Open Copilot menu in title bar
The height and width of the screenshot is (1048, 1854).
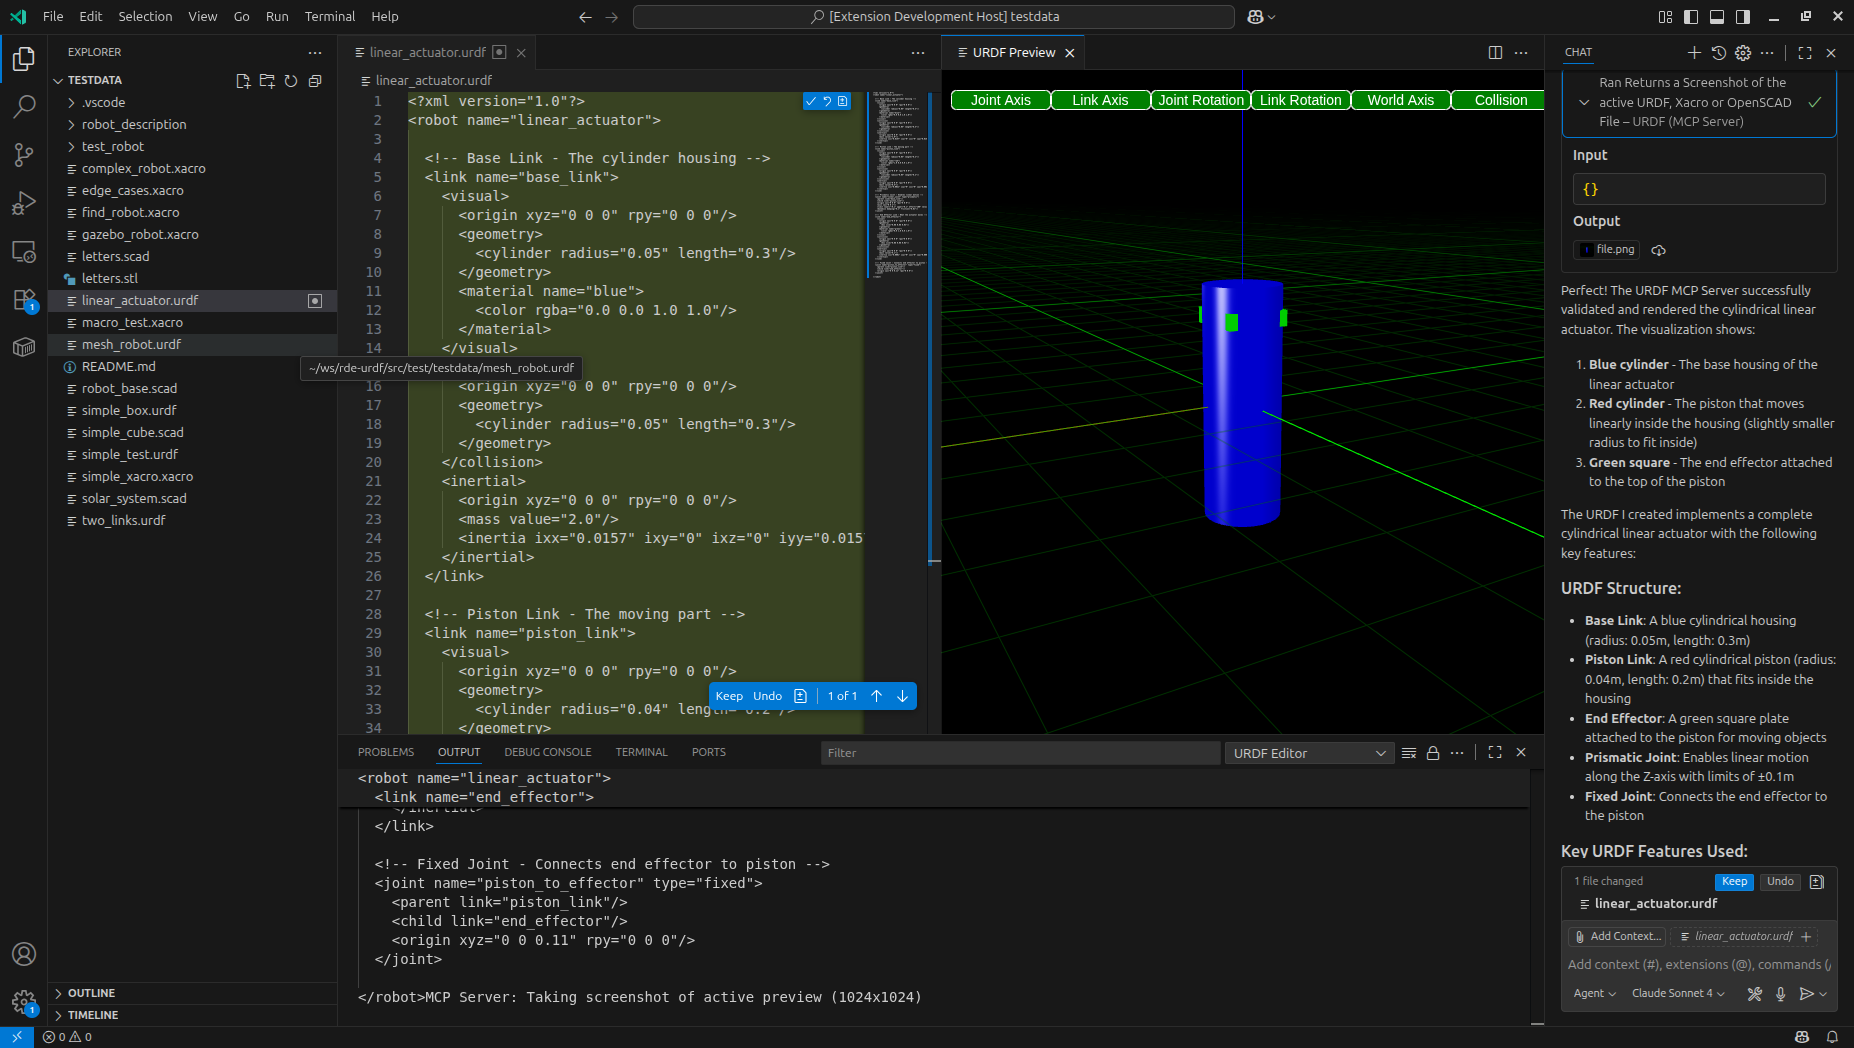pyautogui.click(x=1261, y=17)
